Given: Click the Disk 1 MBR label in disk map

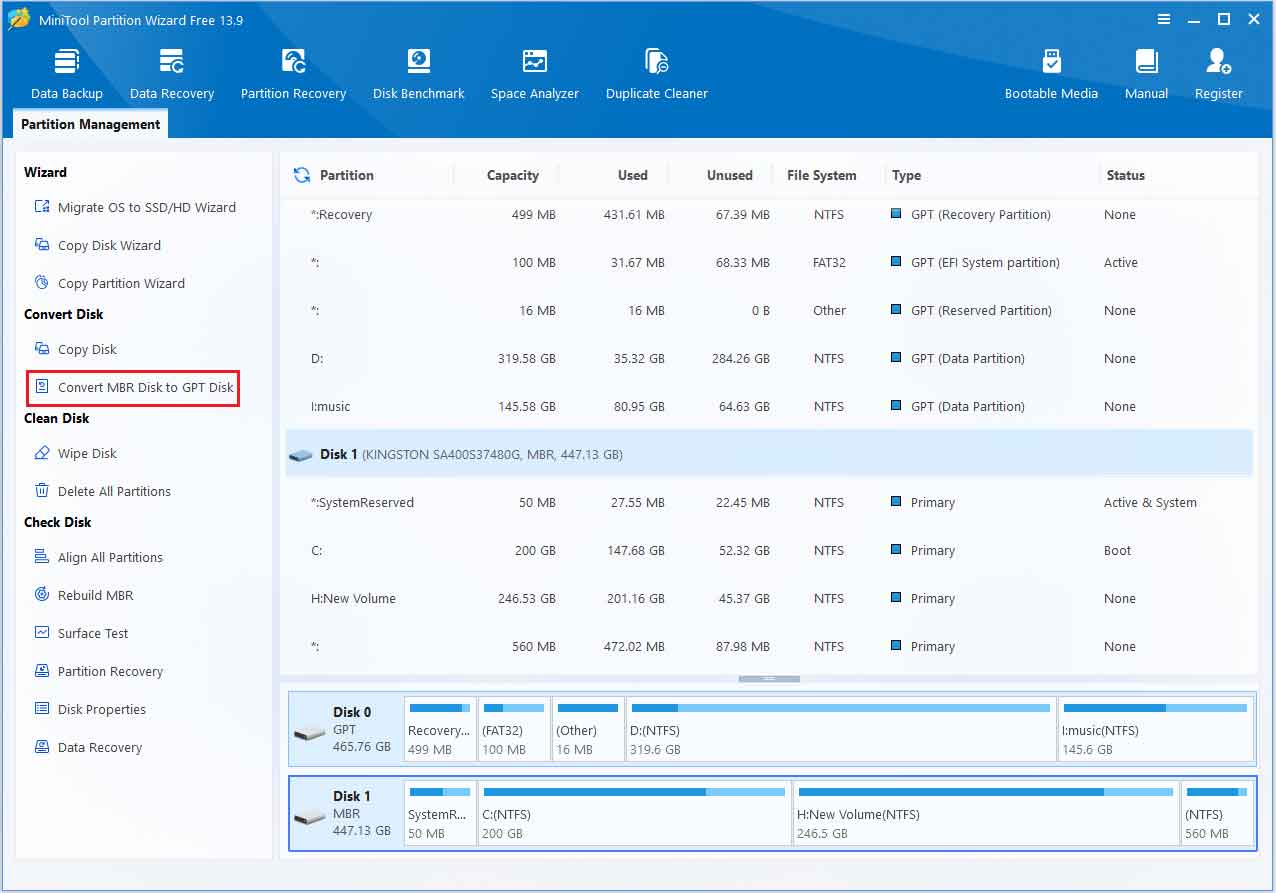Looking at the screenshot, I should [x=346, y=814].
